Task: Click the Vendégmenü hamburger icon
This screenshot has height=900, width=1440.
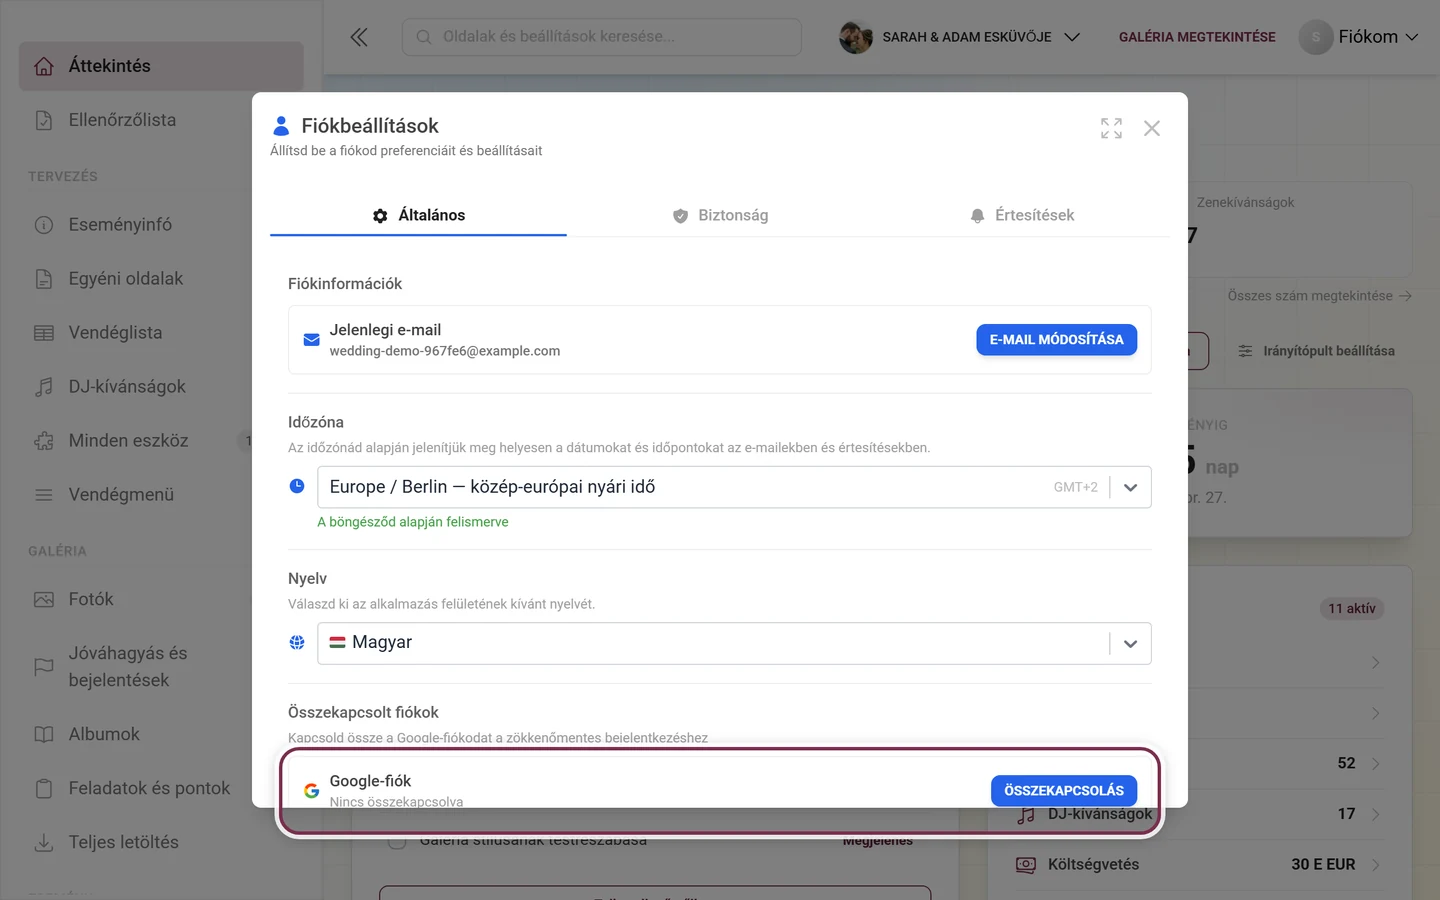Action: tap(44, 495)
